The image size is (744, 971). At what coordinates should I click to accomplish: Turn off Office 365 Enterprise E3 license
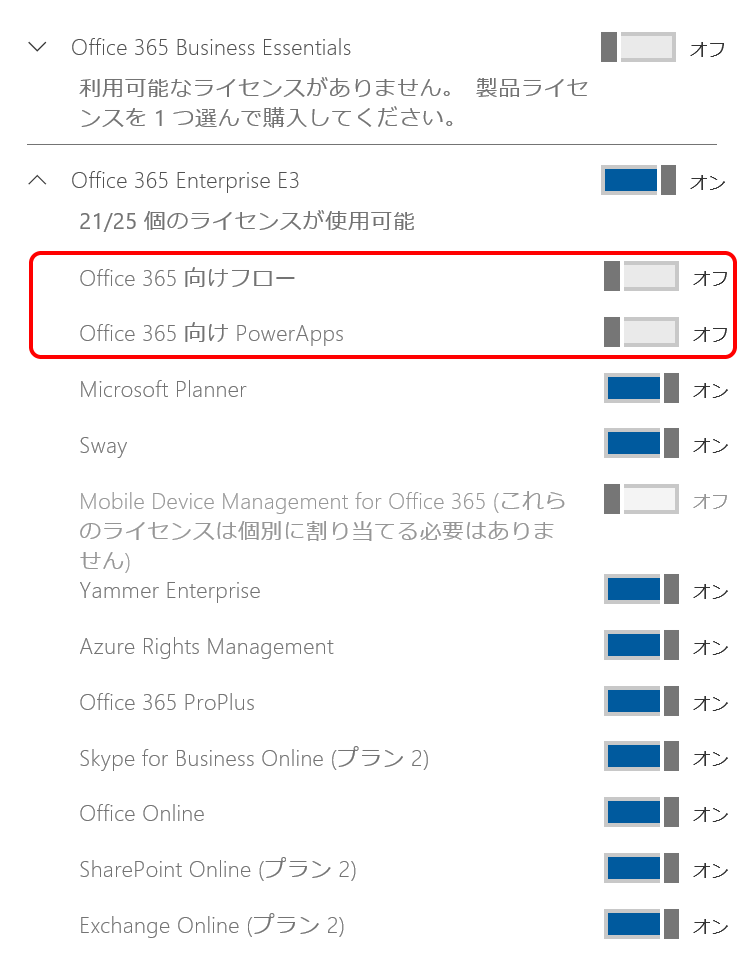pos(638,180)
